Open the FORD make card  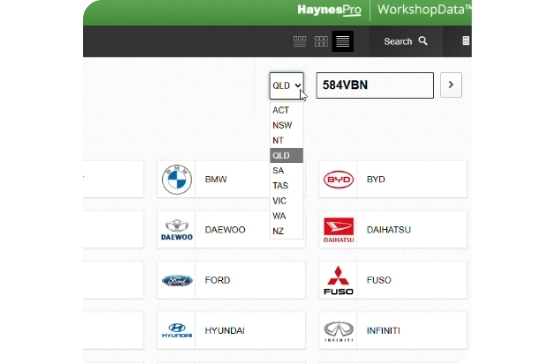231,280
